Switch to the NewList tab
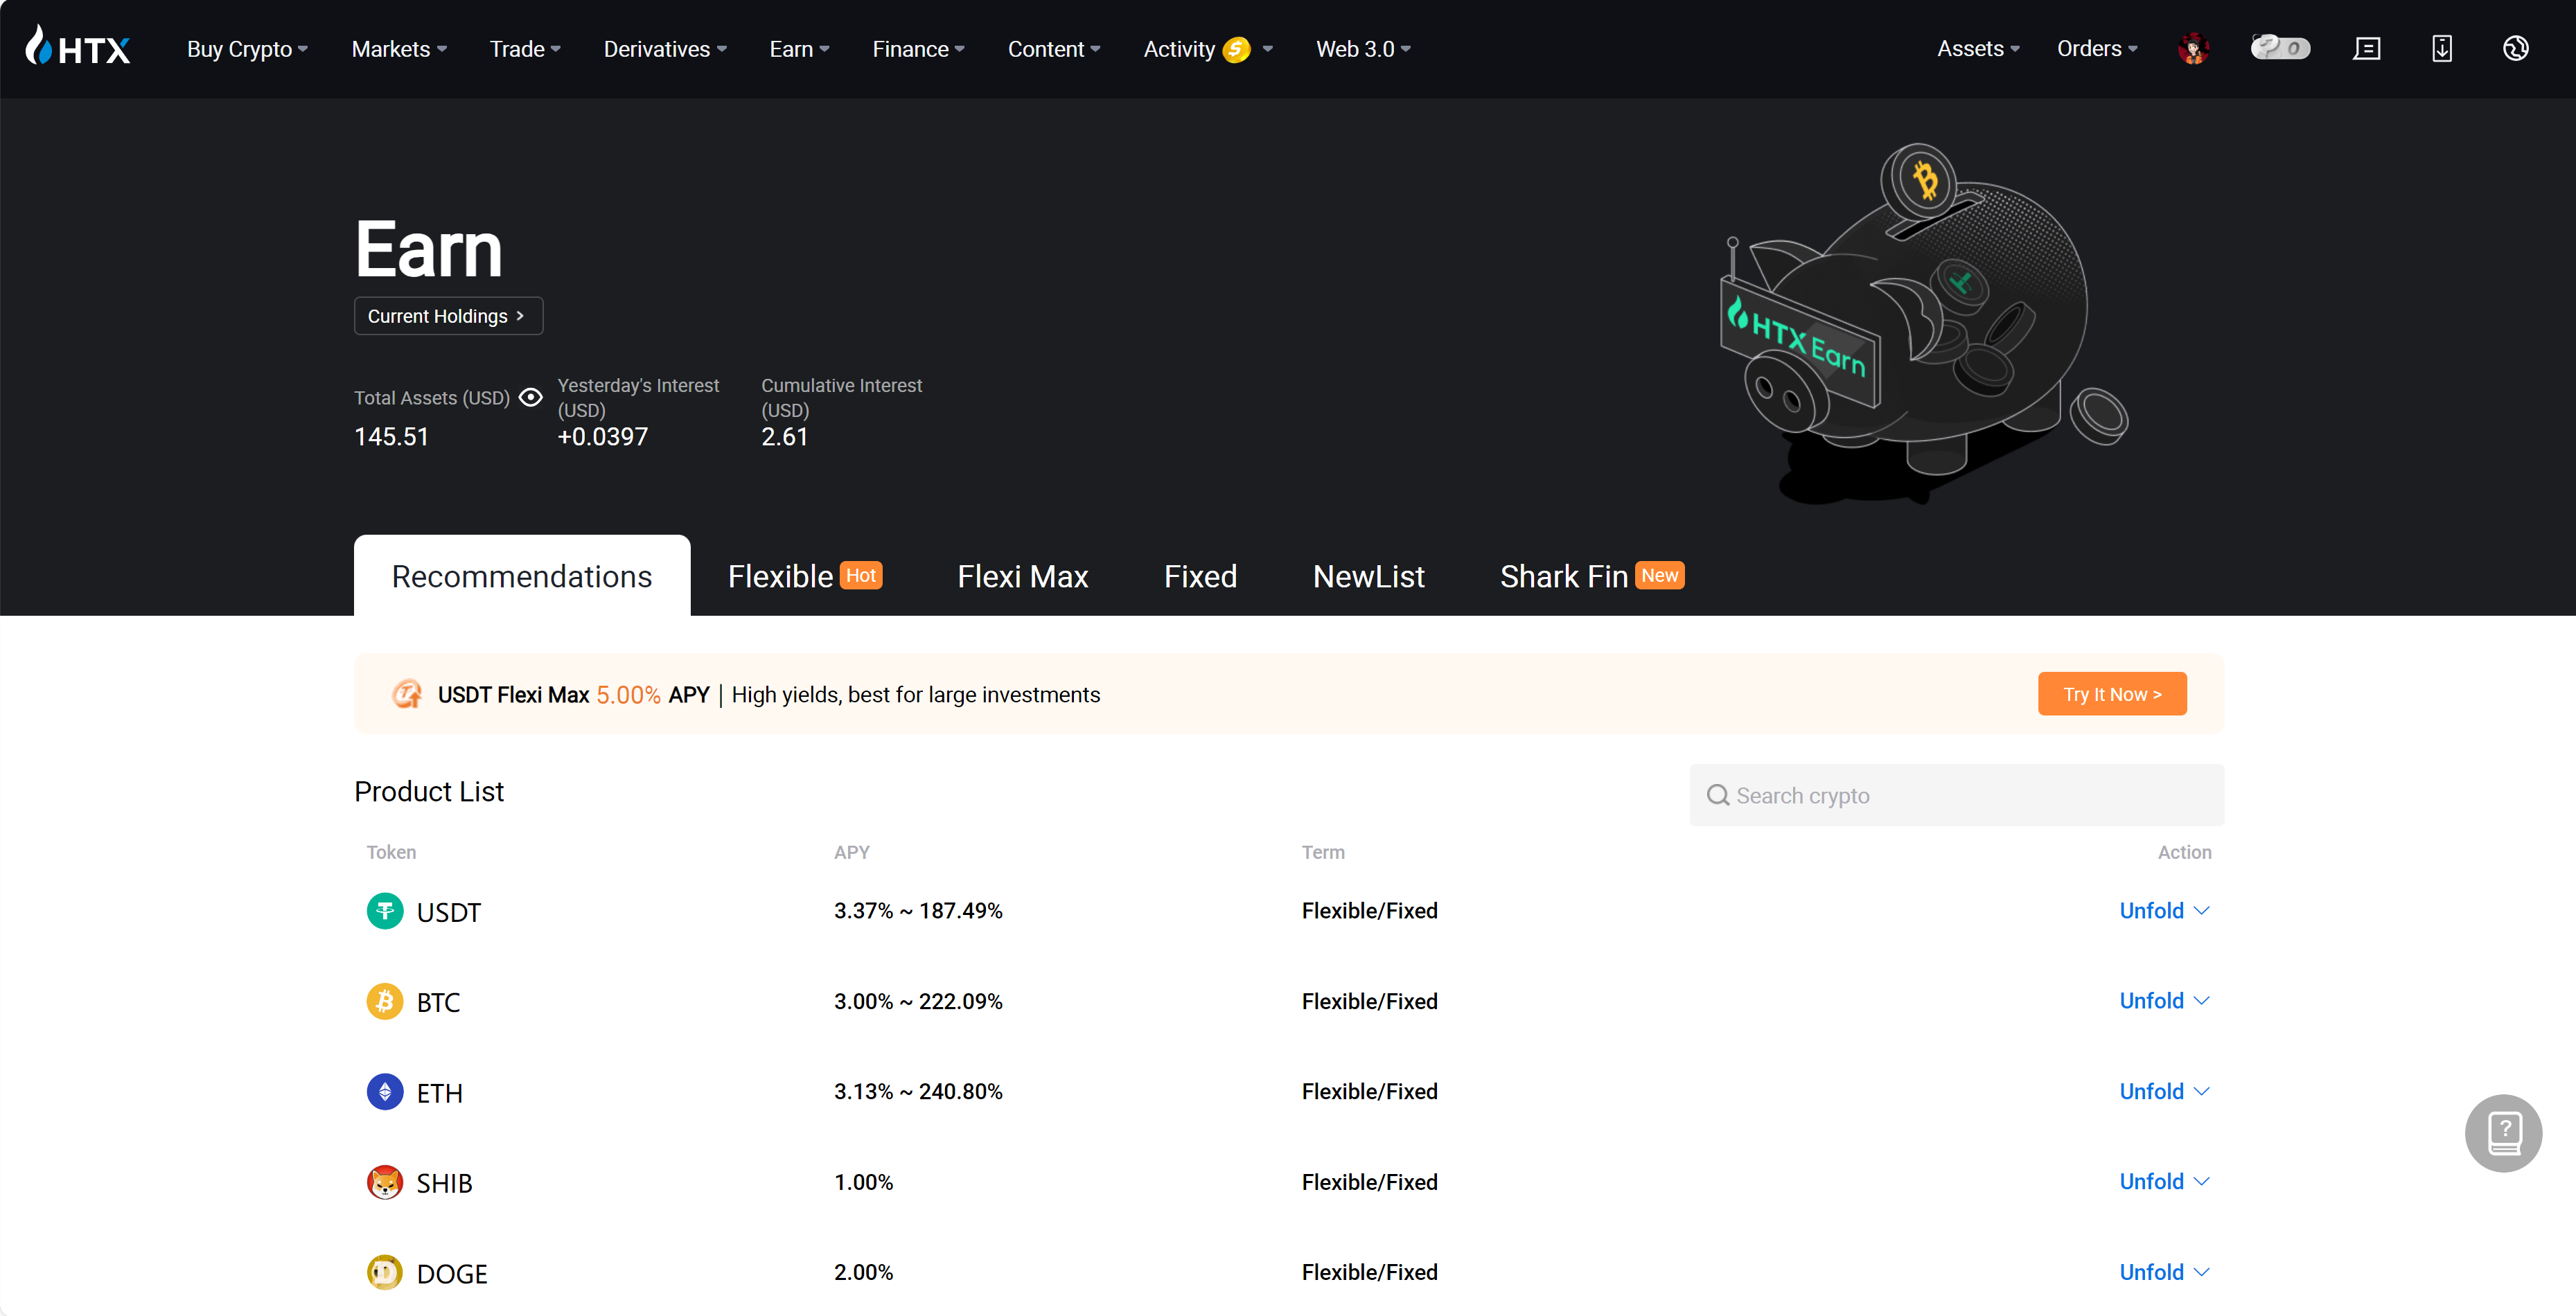Image resolution: width=2576 pixels, height=1316 pixels. coord(1368,576)
